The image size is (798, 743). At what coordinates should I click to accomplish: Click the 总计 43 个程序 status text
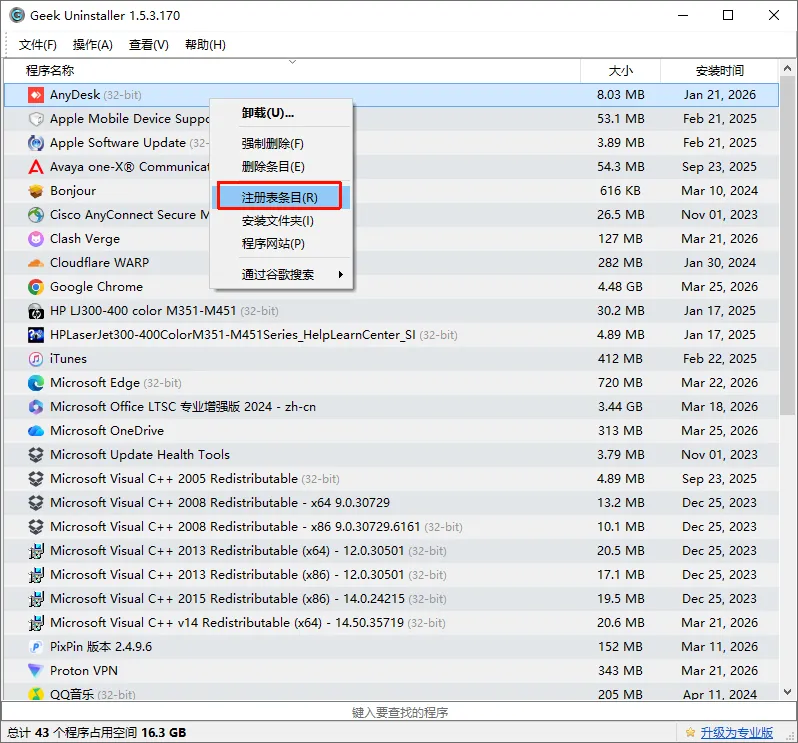coord(97,733)
